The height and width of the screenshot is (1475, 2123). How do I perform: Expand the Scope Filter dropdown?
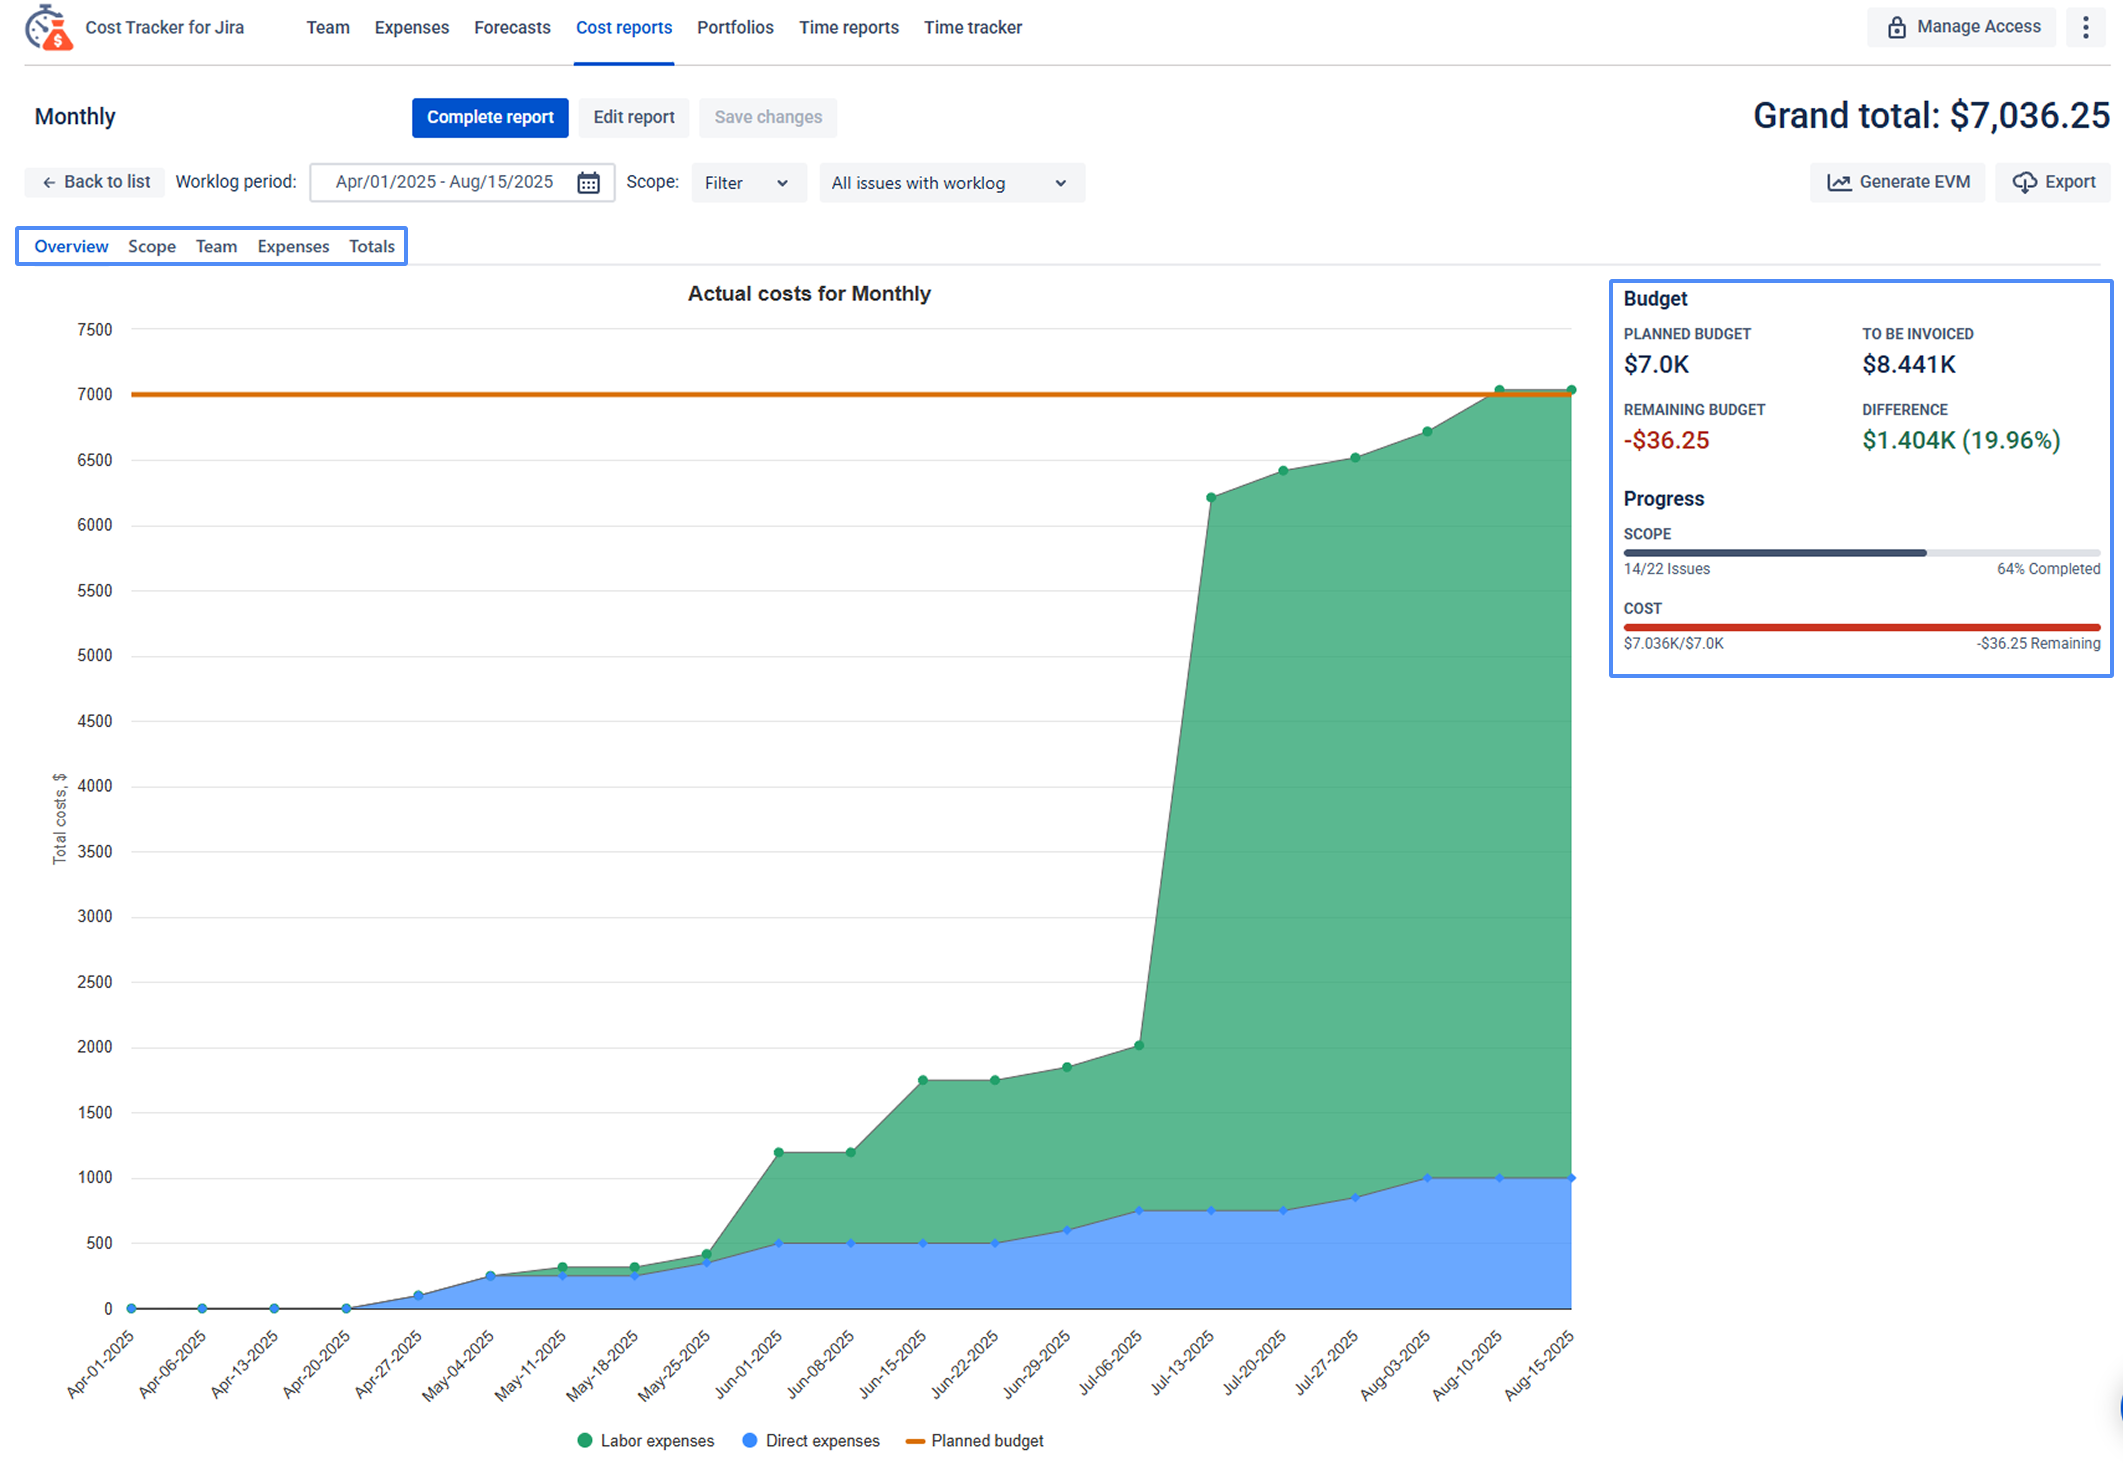click(x=747, y=183)
